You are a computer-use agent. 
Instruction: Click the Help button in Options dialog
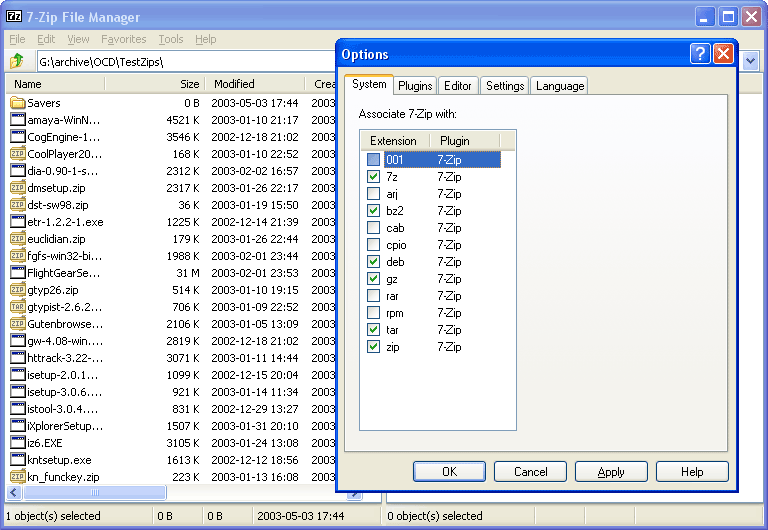point(692,471)
